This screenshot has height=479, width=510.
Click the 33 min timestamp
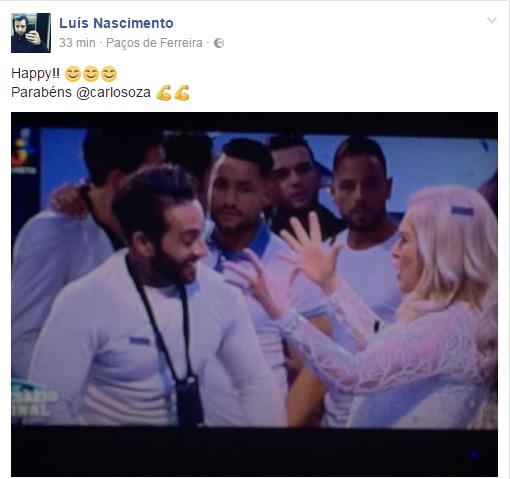[77, 43]
